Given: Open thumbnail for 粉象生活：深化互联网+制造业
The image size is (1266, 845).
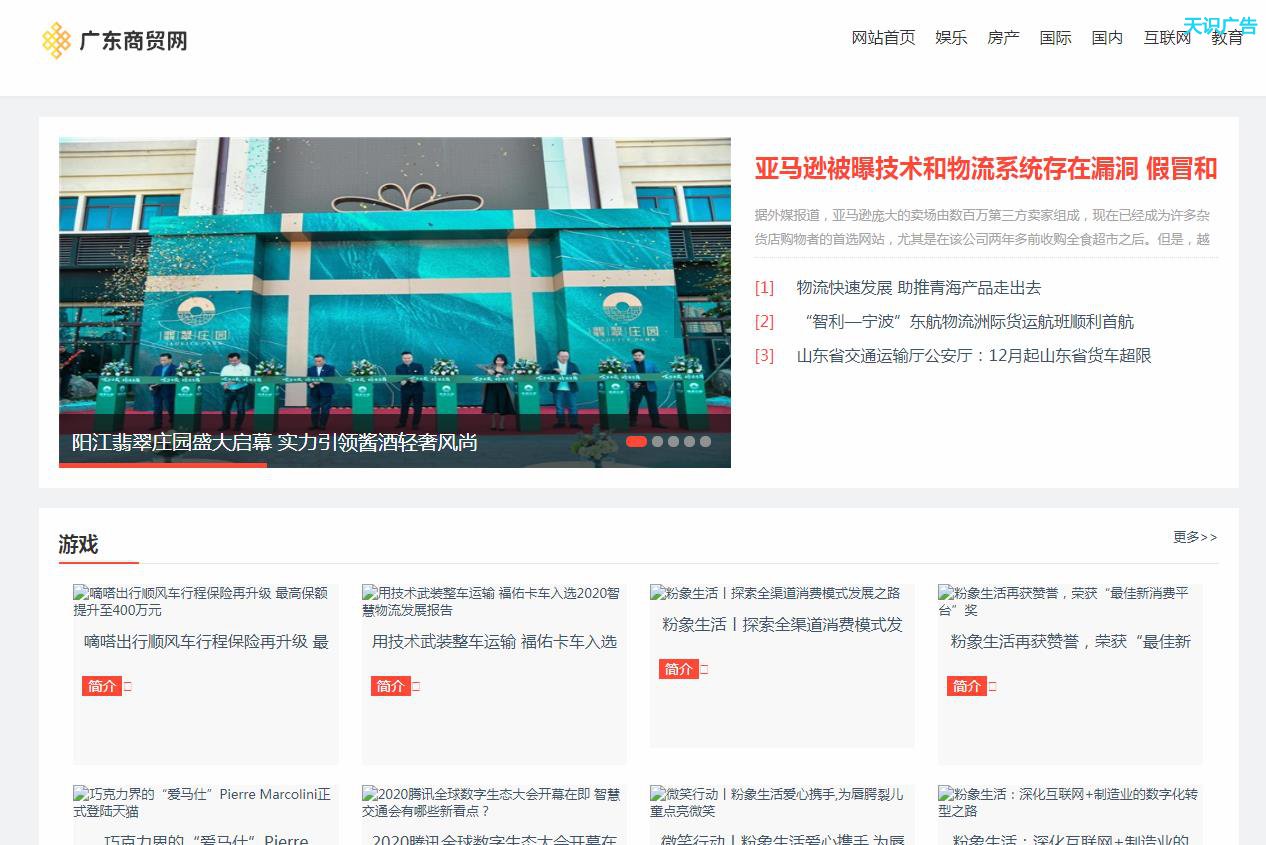Looking at the screenshot, I should click(1070, 802).
